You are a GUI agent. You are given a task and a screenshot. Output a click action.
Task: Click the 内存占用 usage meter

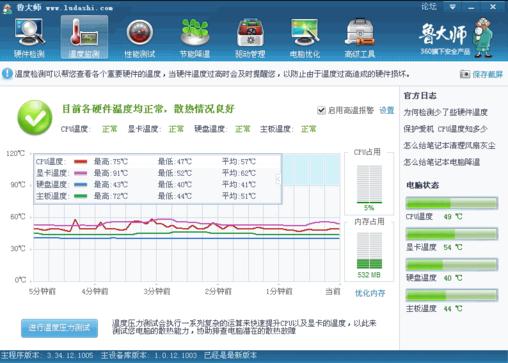tap(369, 251)
